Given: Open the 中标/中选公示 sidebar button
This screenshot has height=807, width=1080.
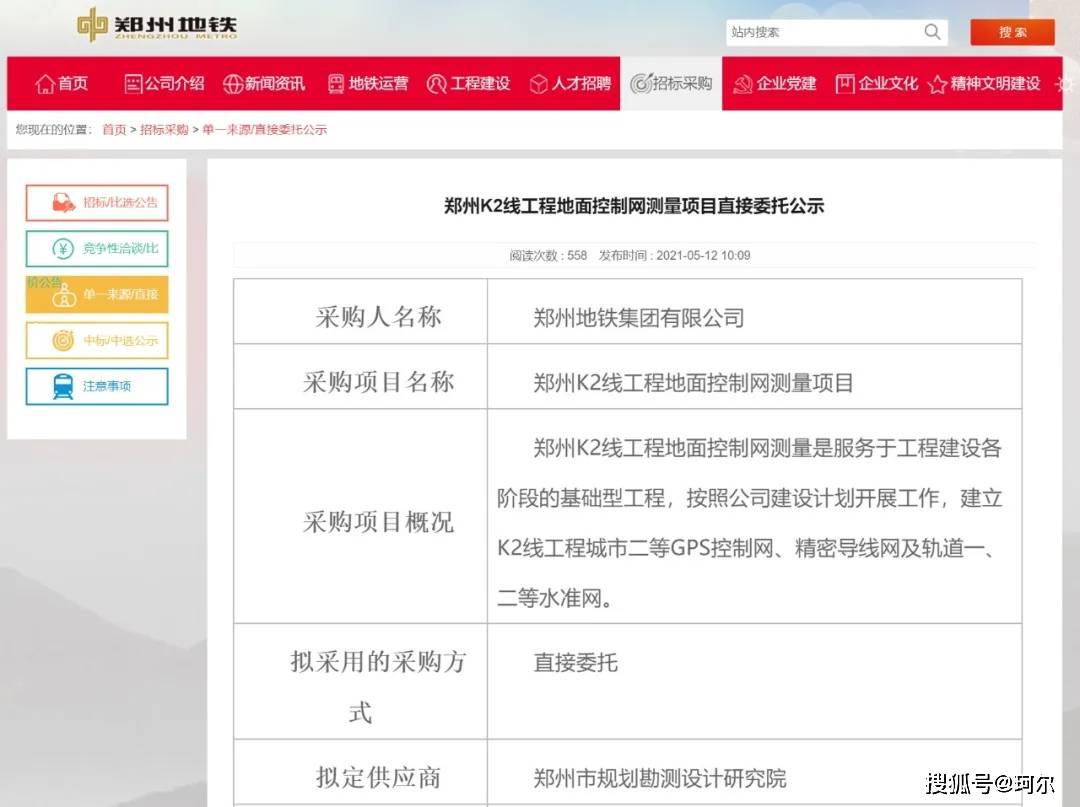Looking at the screenshot, I should [97, 340].
